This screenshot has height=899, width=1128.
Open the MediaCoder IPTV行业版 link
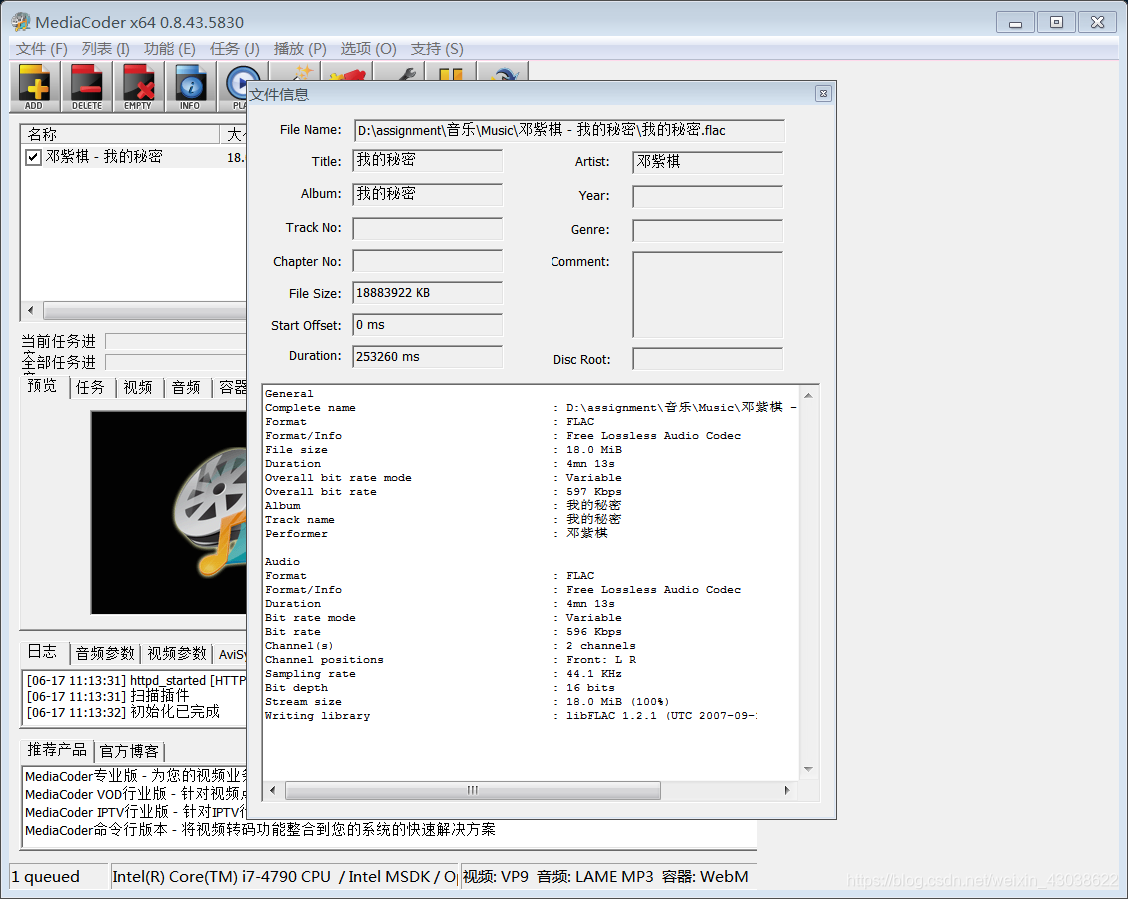coord(136,812)
